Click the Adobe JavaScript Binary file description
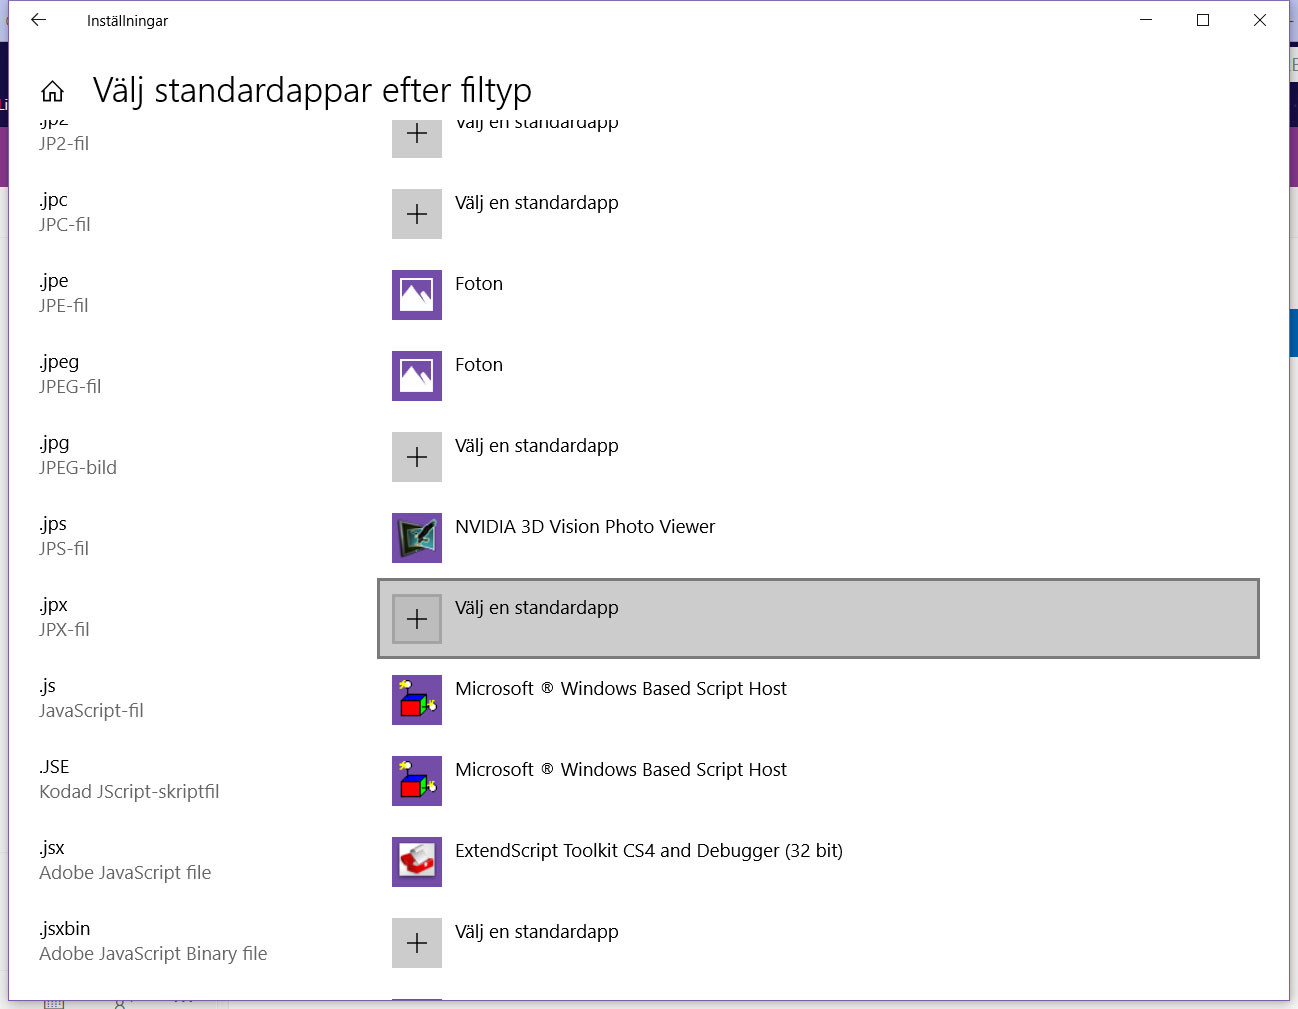Image resolution: width=1298 pixels, height=1009 pixels. pyautogui.click(x=153, y=954)
